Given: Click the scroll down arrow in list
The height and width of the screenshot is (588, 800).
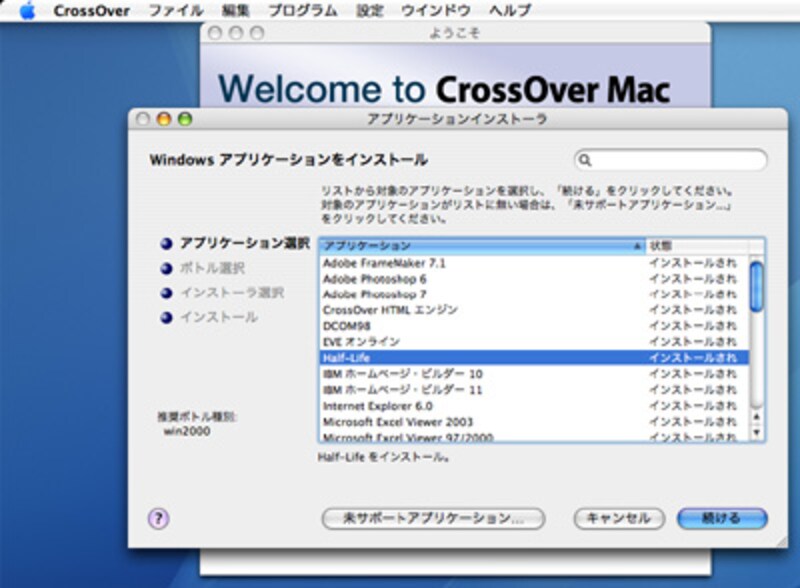Looking at the screenshot, I should pos(757,433).
